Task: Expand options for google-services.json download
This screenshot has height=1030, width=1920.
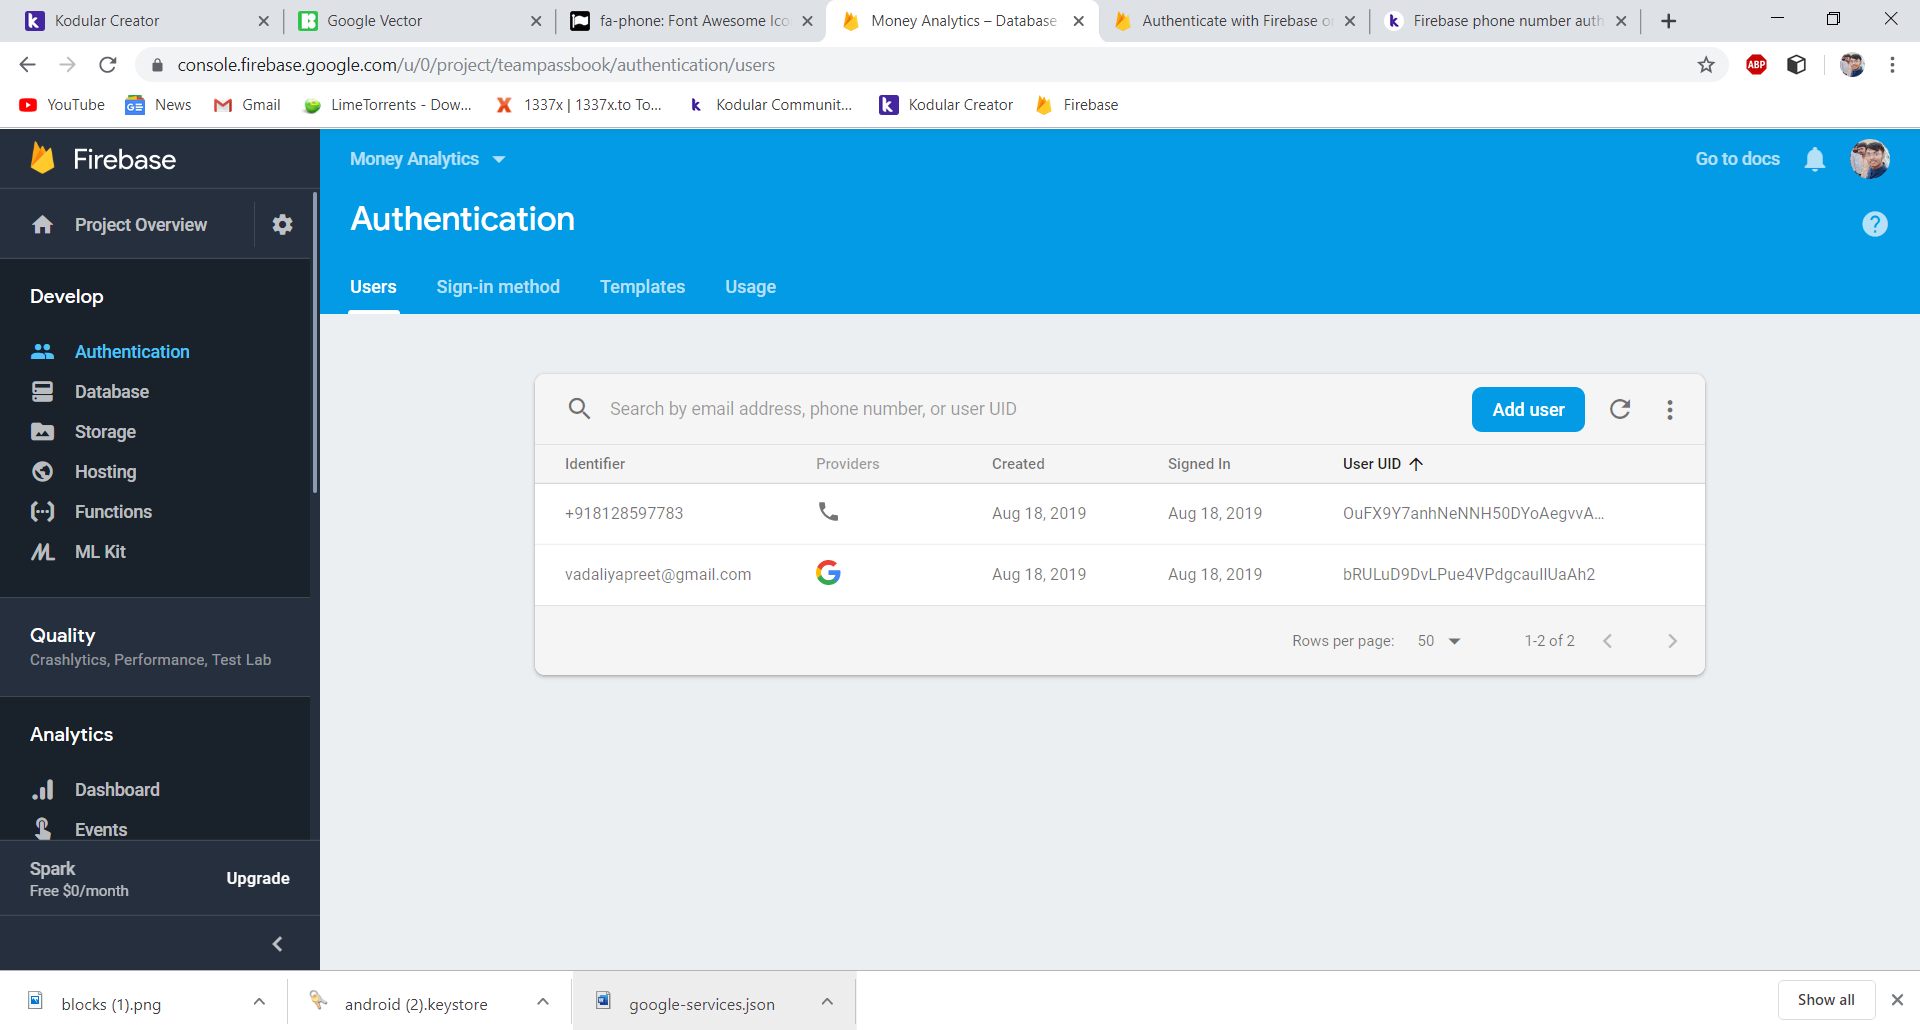Action: 827,1002
